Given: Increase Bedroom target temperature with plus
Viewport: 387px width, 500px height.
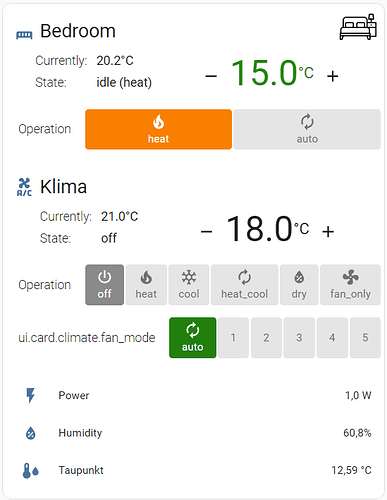Looking at the screenshot, I should pos(333,76).
